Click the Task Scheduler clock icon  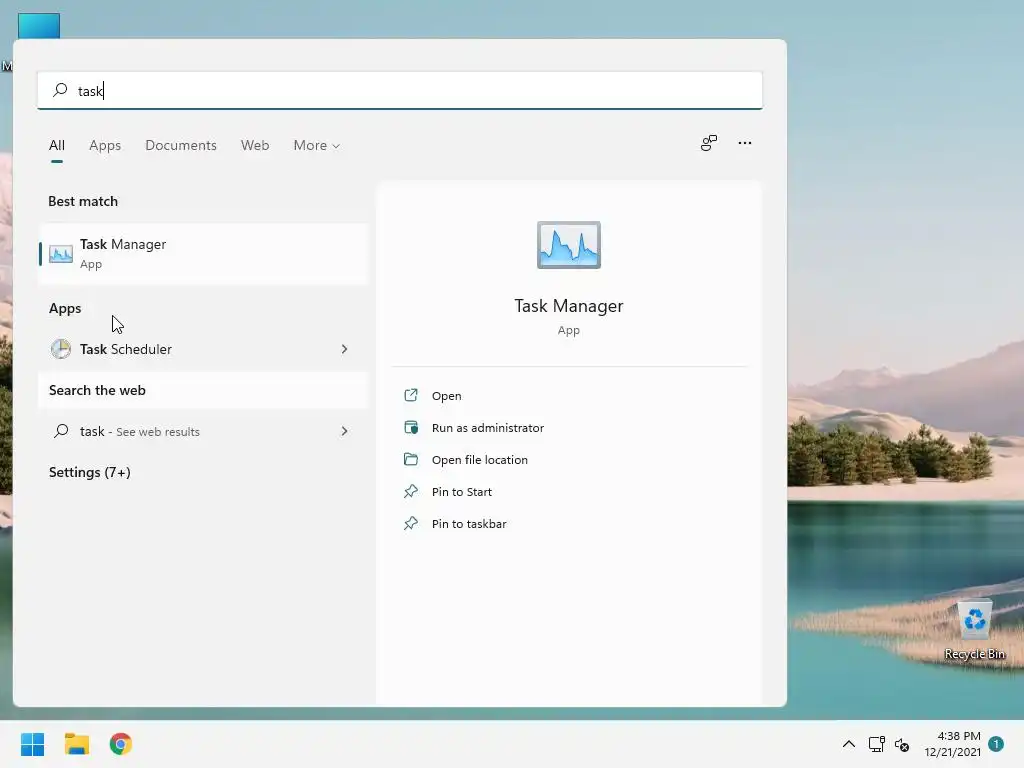[x=61, y=349]
